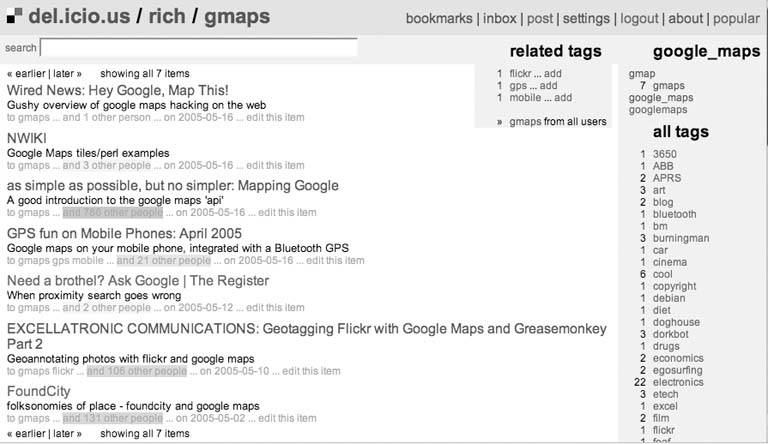Open the FoundCity bookmark title

tap(39, 391)
